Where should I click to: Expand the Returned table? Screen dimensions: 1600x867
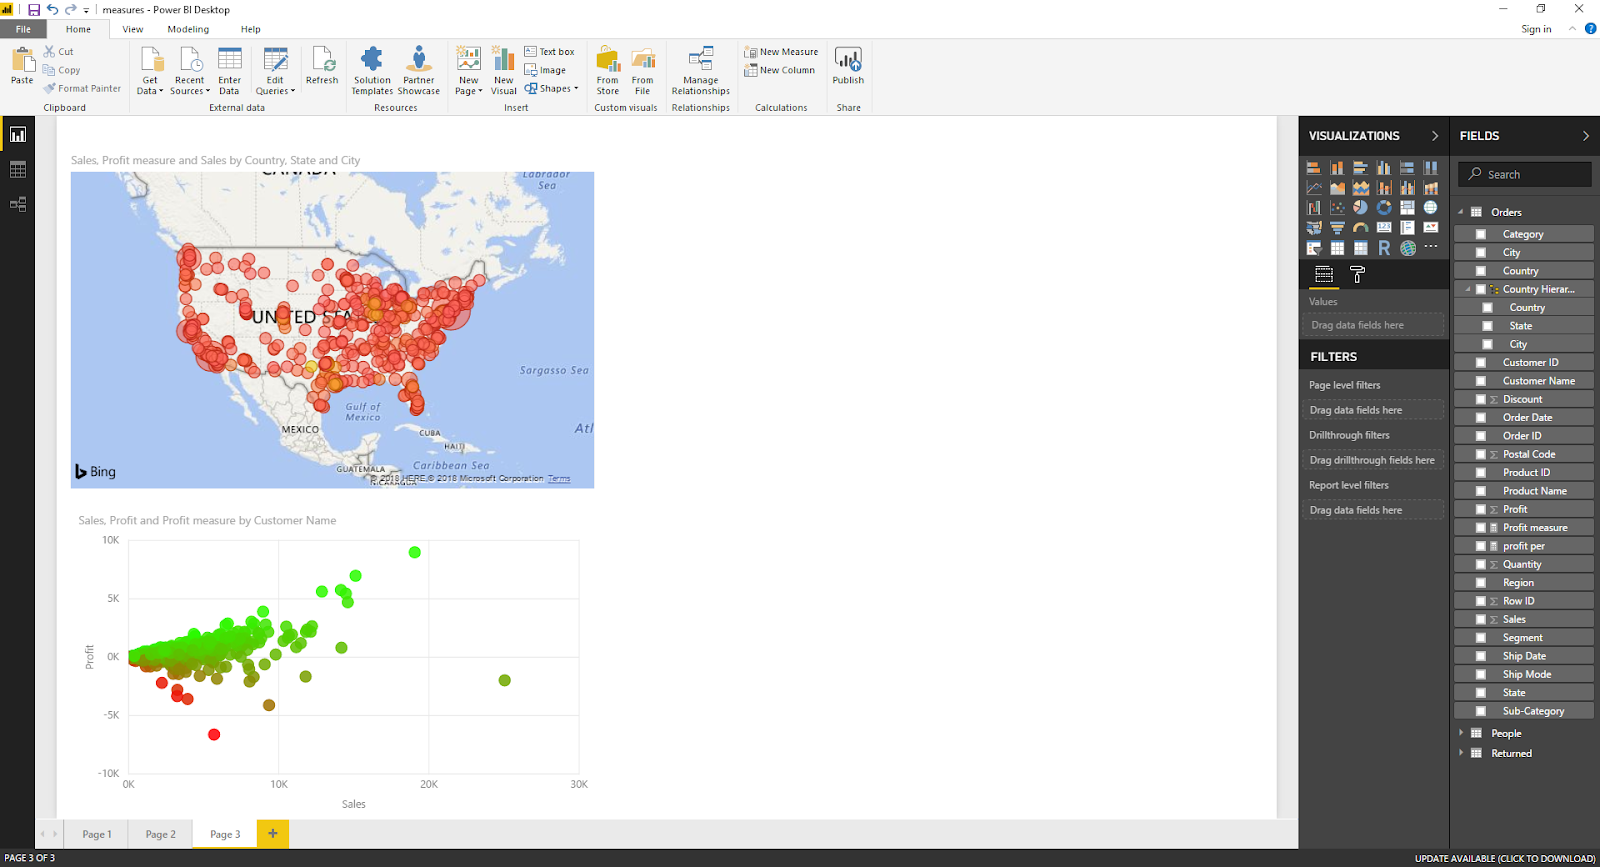[1461, 753]
